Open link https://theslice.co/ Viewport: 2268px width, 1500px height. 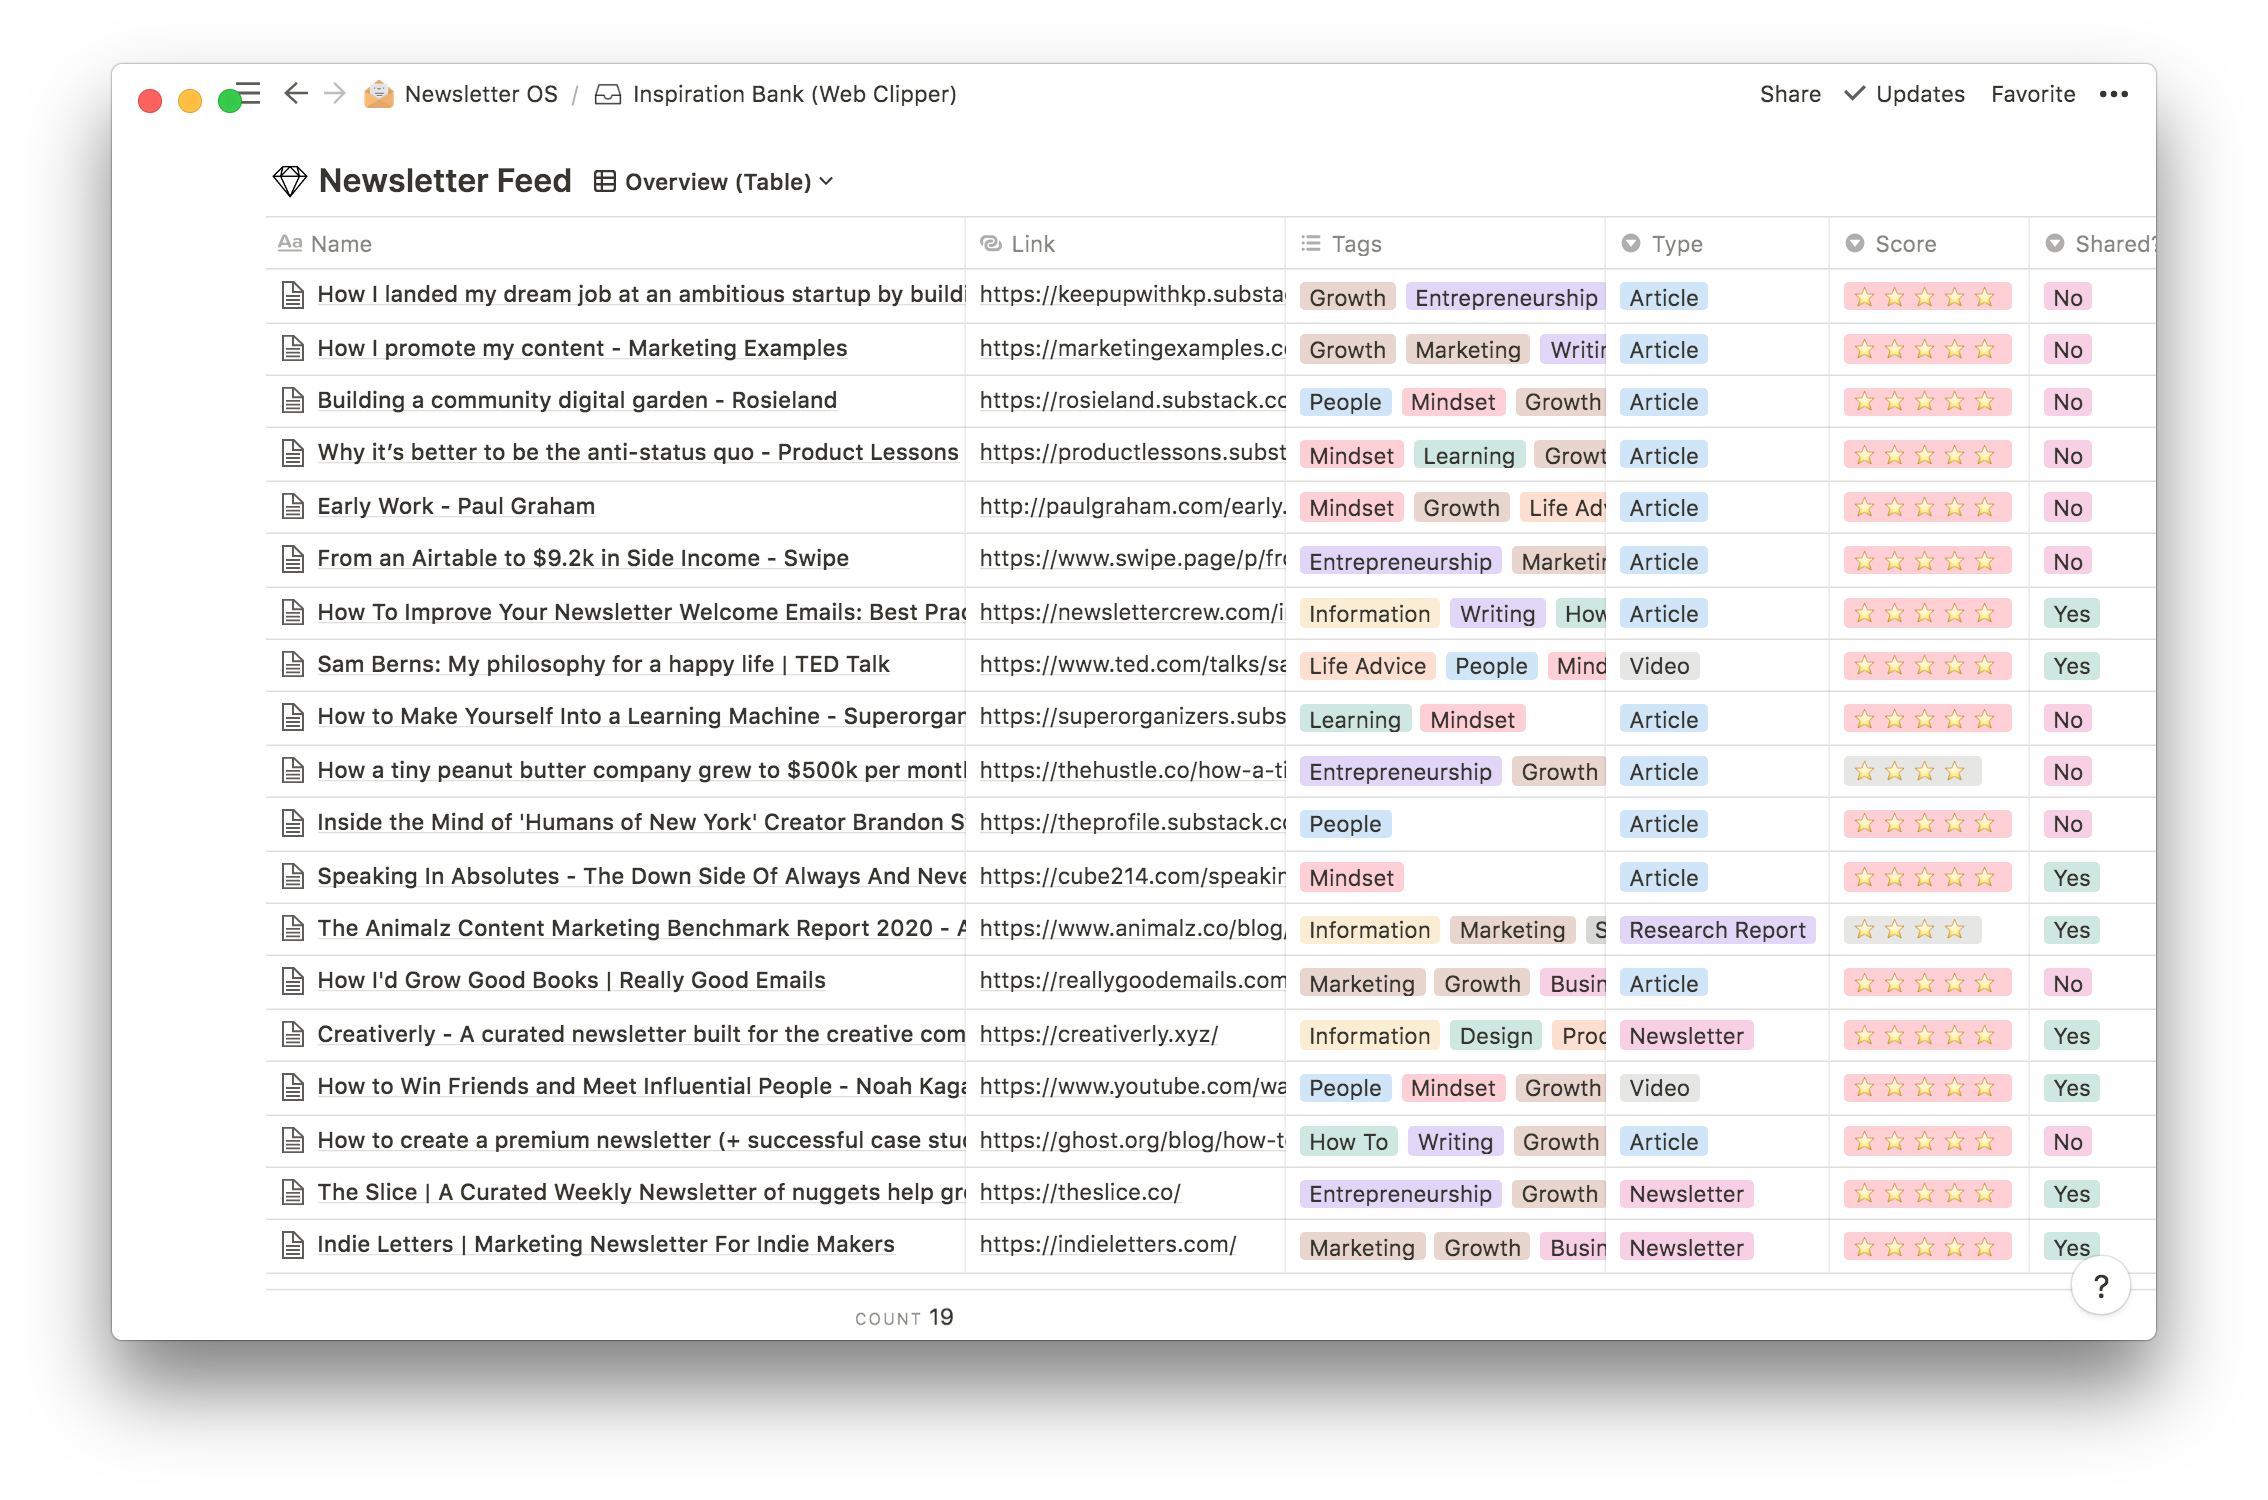tap(1080, 1192)
